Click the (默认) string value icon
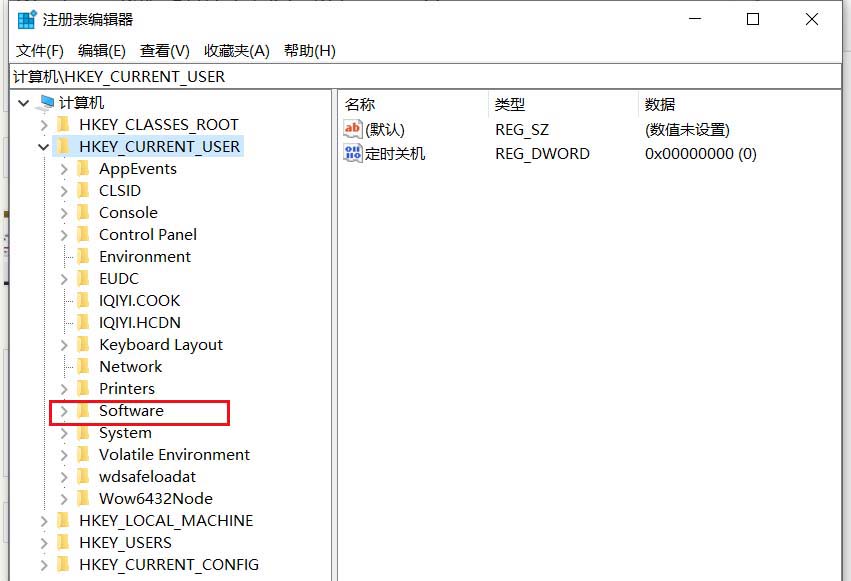The width and height of the screenshot is (851, 581). coord(352,129)
